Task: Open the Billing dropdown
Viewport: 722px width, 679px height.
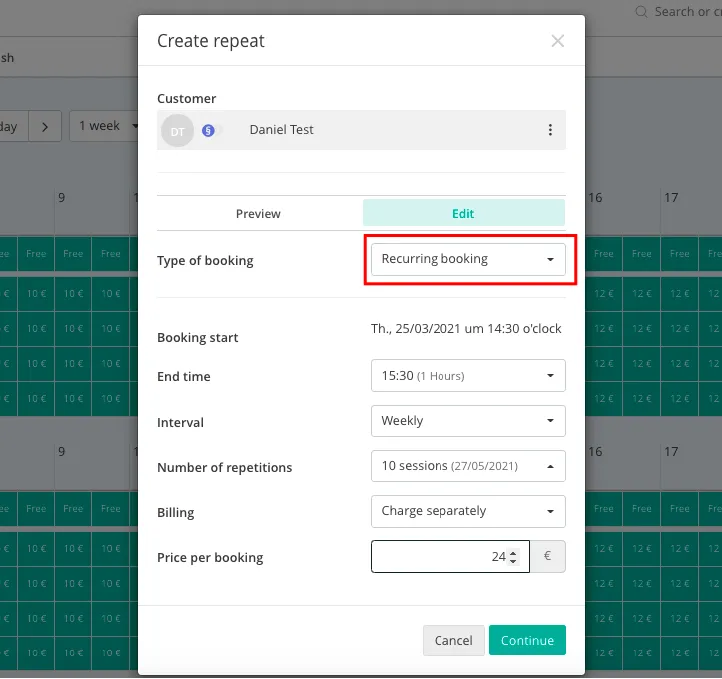Action: click(467, 511)
